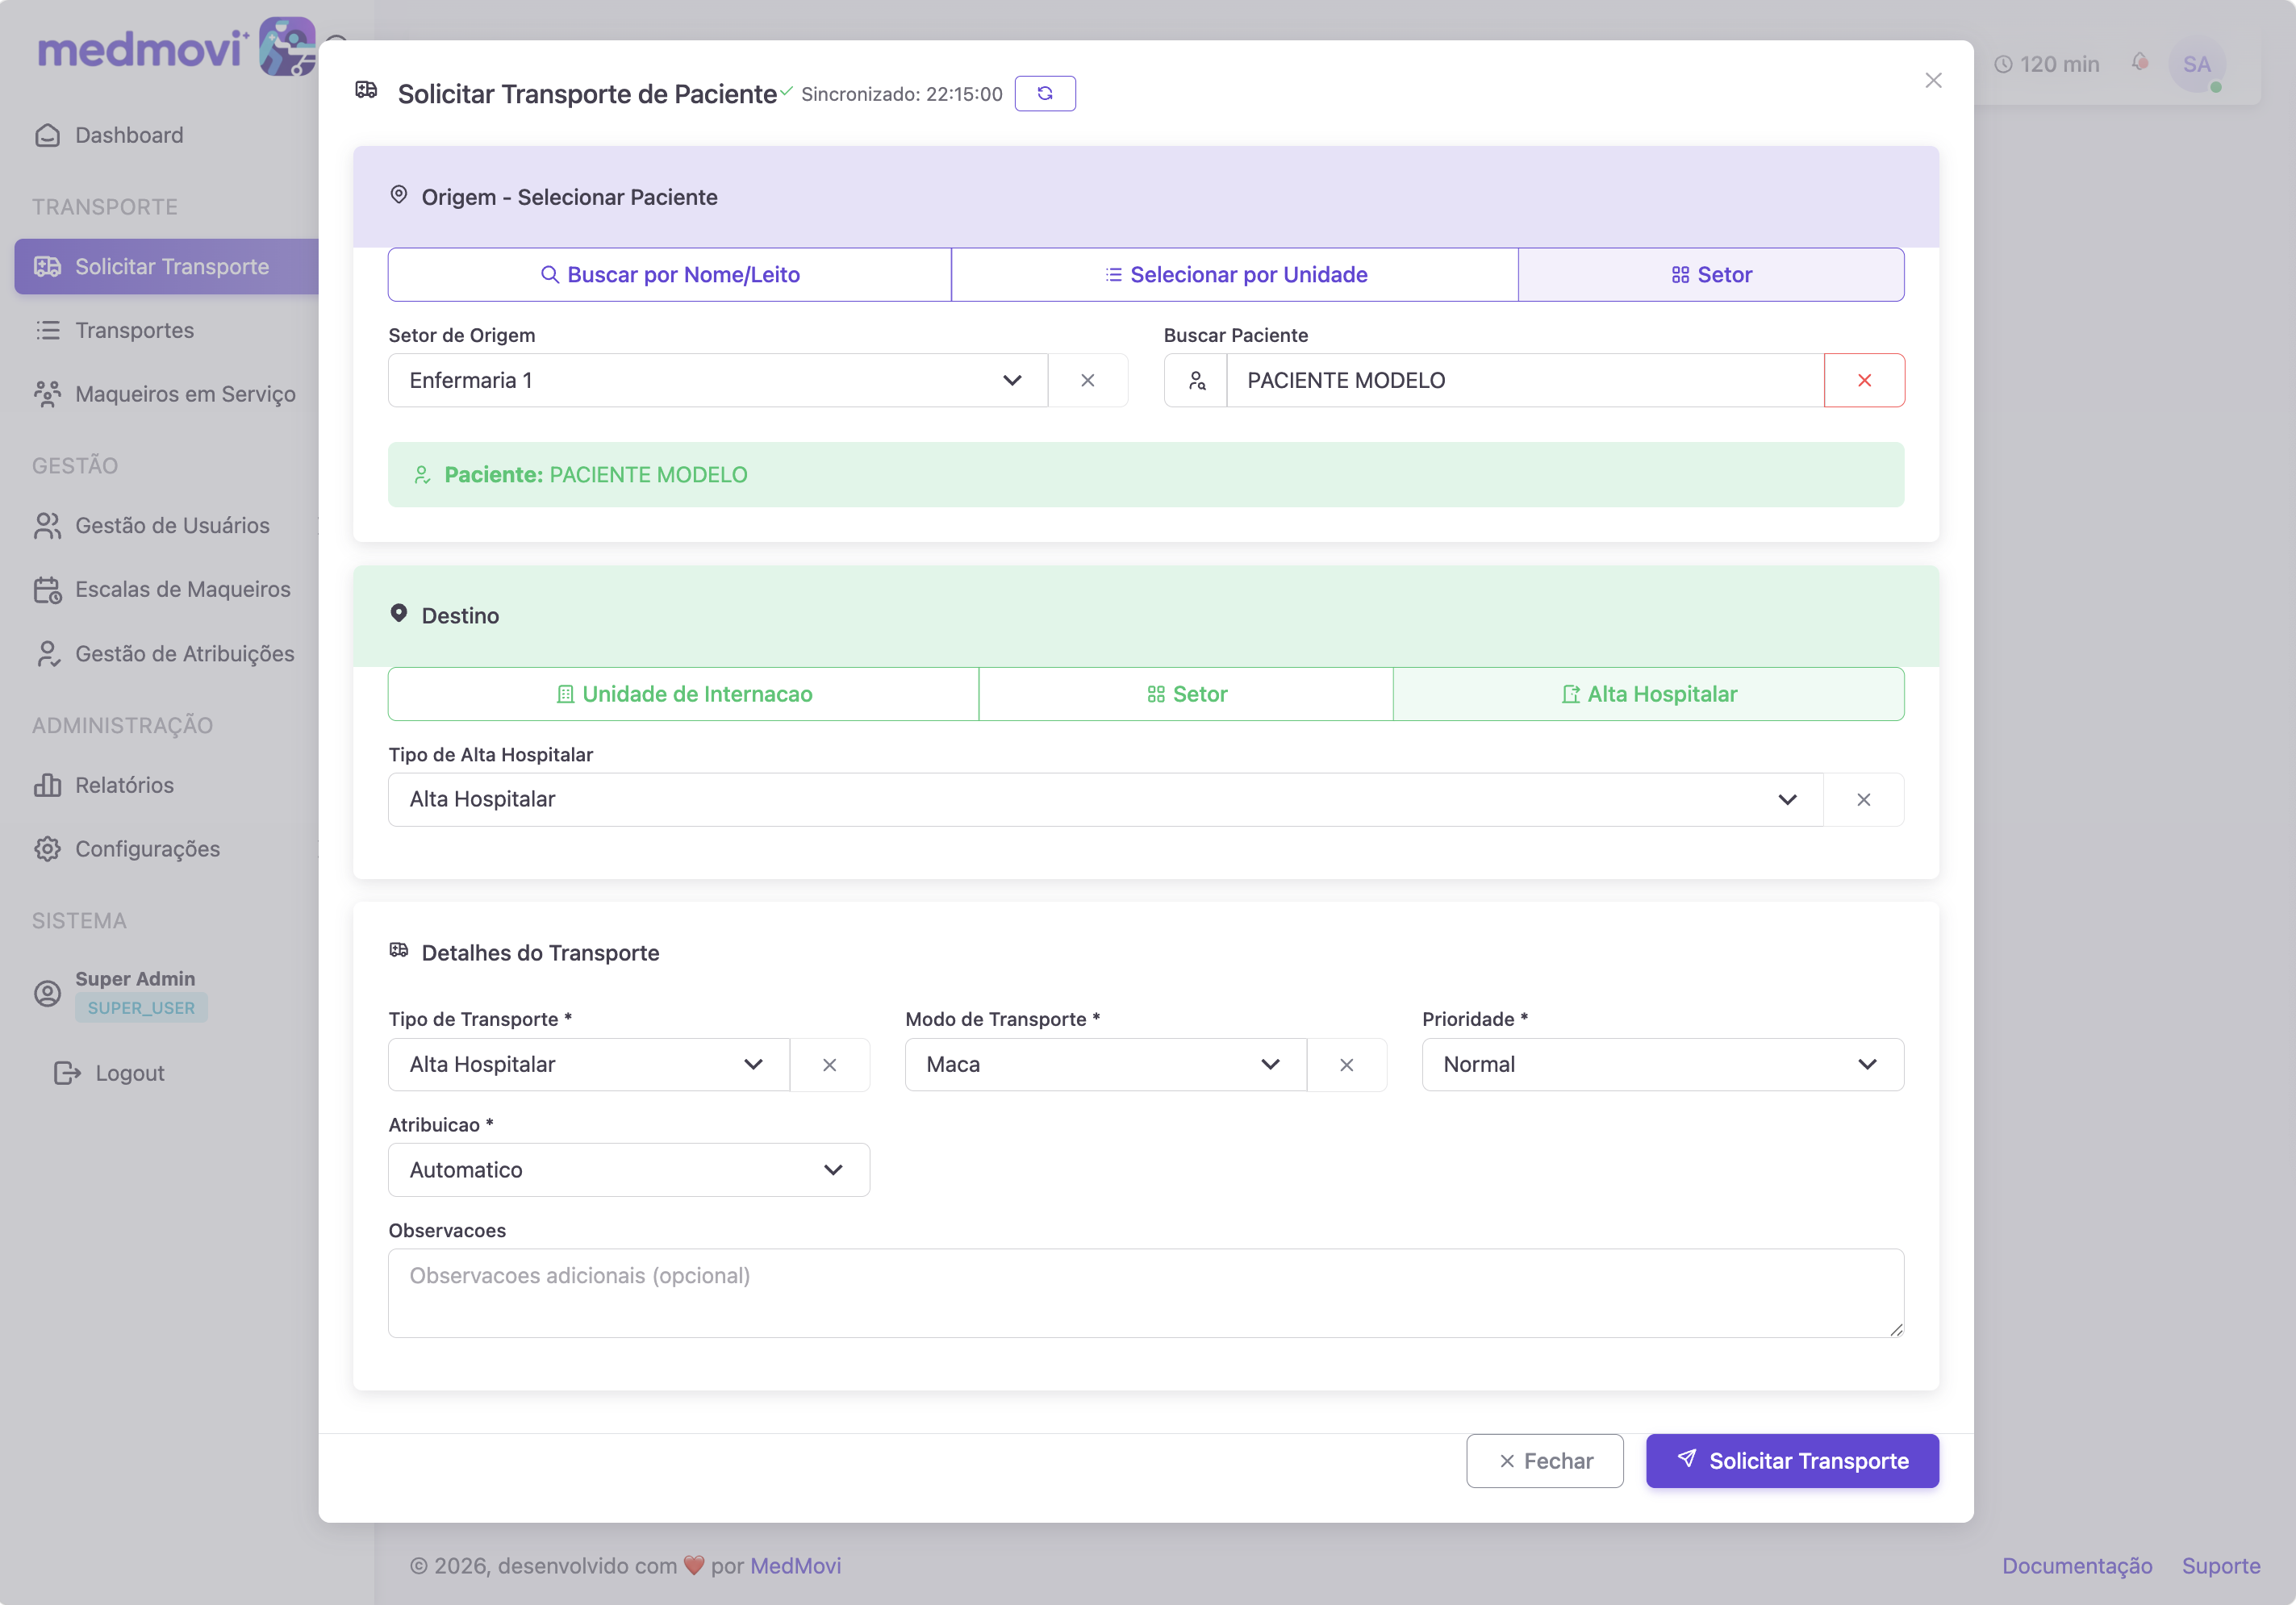Select the Unidade de Internacao destination option
This screenshot has height=1605, width=2296.
tap(683, 693)
